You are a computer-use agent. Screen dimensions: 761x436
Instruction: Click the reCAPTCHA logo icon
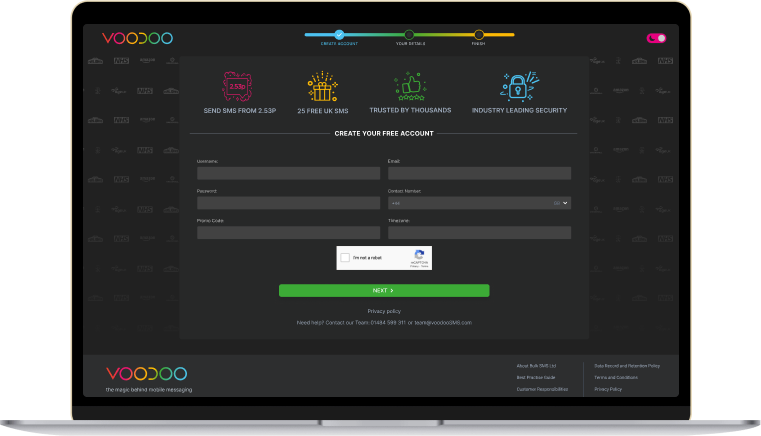coord(421,256)
